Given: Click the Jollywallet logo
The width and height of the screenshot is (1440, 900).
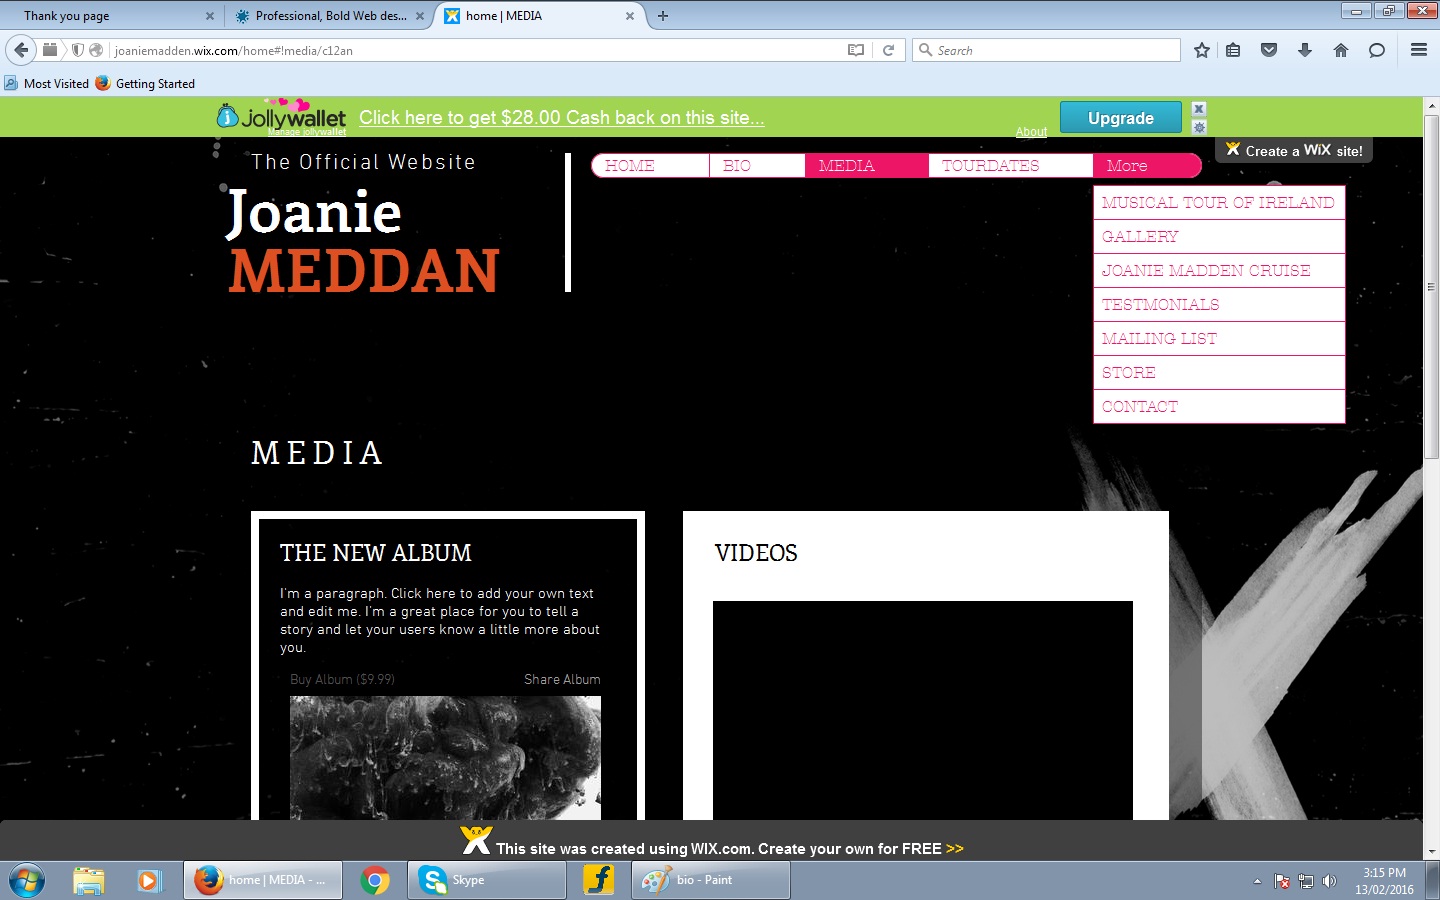Looking at the screenshot, I should [281, 117].
